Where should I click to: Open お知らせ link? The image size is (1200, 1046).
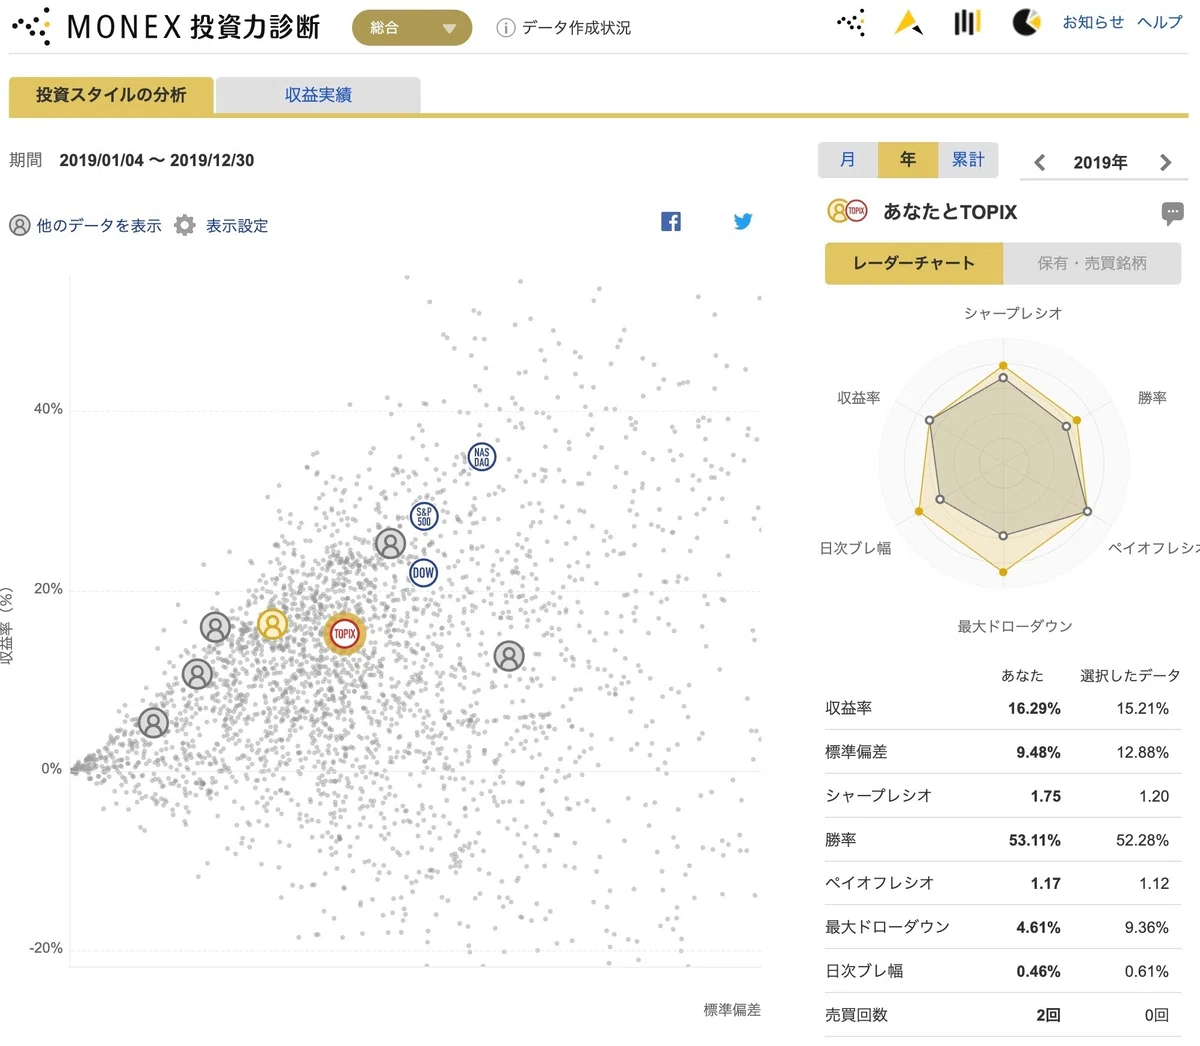(1093, 22)
